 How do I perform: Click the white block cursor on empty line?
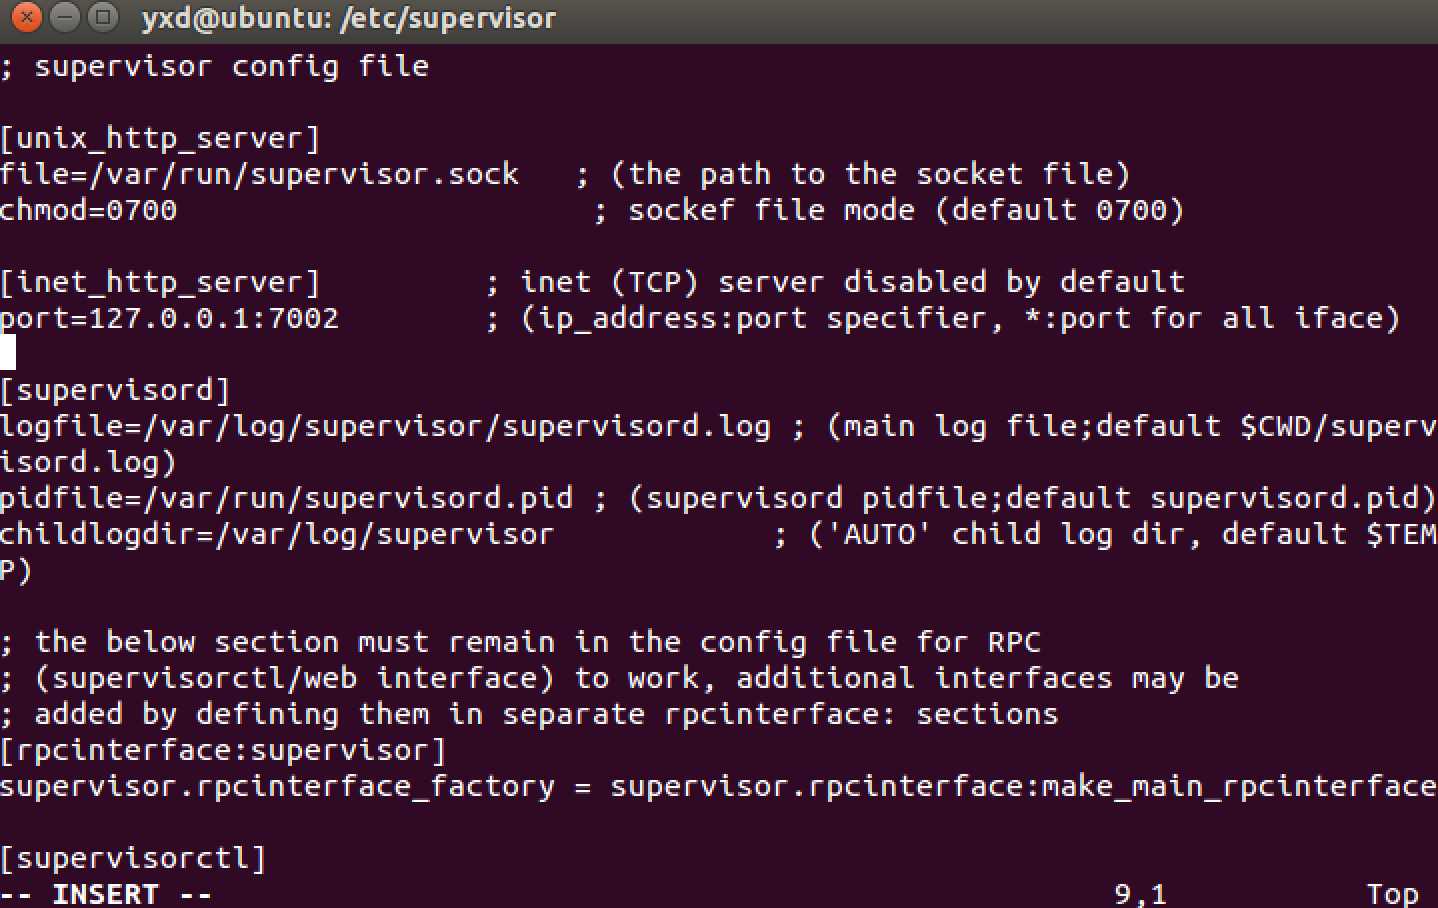coord(8,353)
